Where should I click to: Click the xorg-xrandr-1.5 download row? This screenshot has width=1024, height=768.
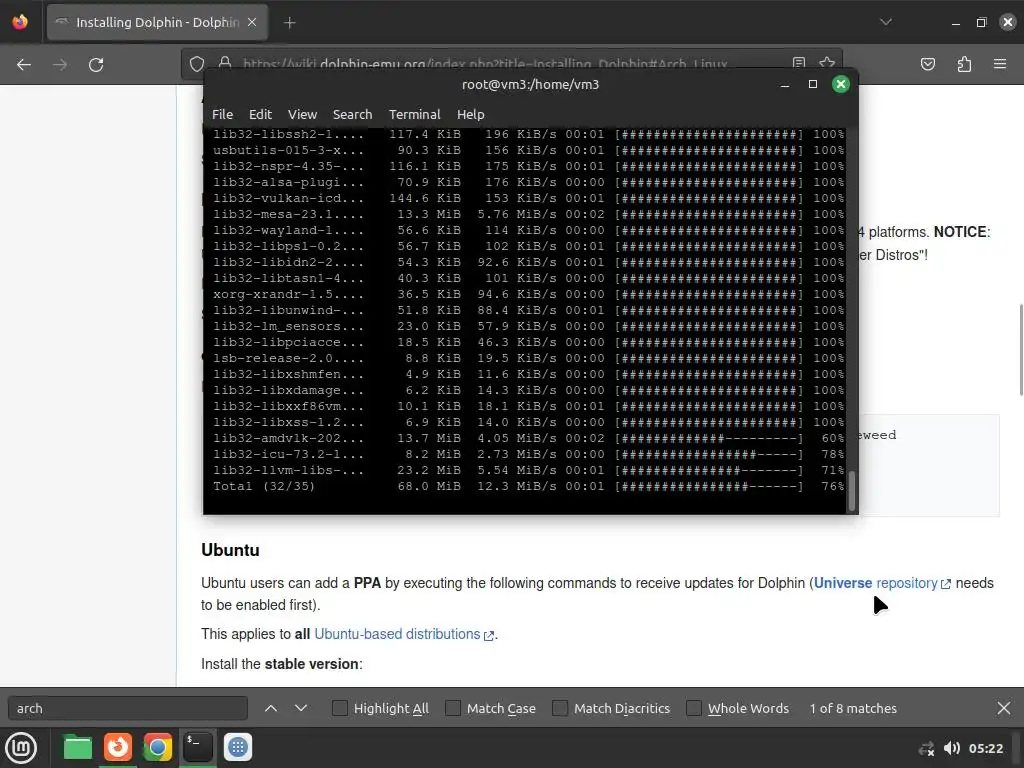click(x=528, y=295)
